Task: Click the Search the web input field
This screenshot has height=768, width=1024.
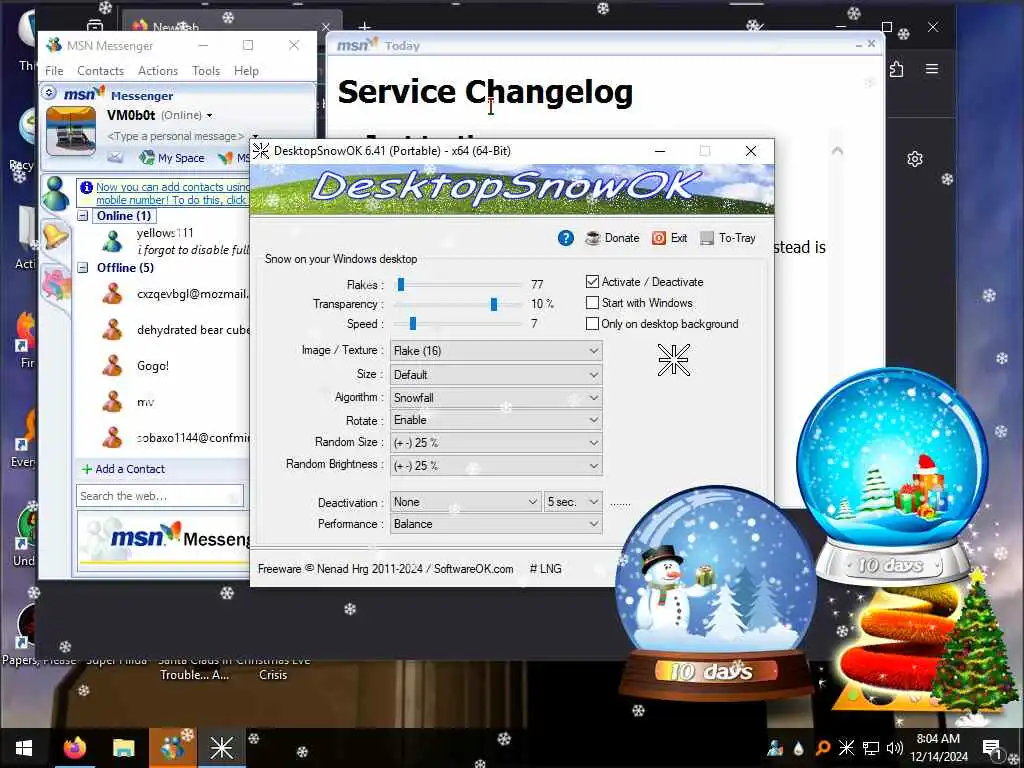Action: pos(160,496)
